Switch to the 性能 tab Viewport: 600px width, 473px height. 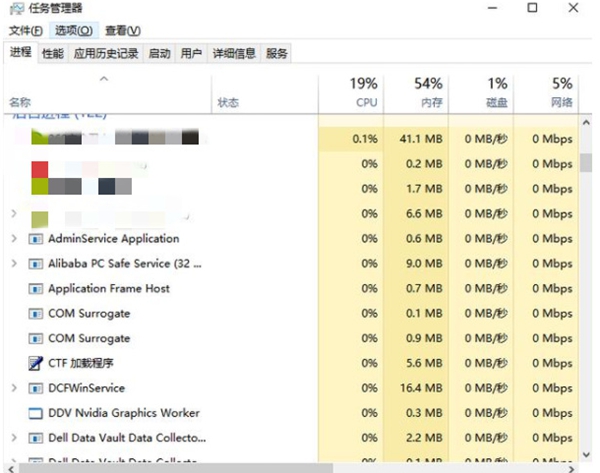tap(53, 54)
